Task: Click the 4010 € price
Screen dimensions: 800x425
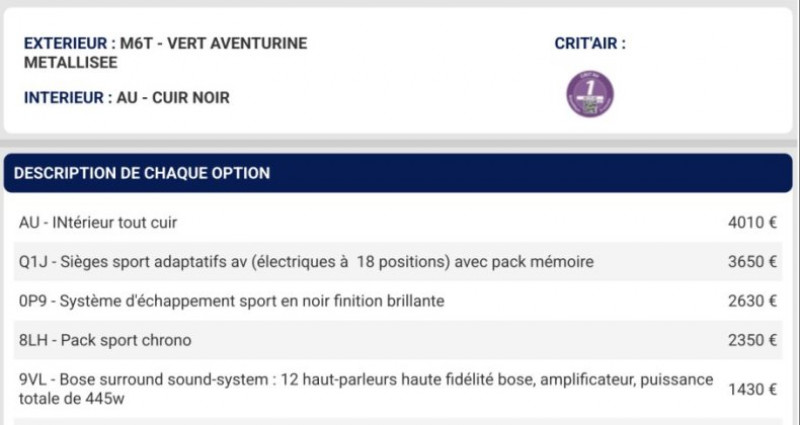Action: click(752, 222)
